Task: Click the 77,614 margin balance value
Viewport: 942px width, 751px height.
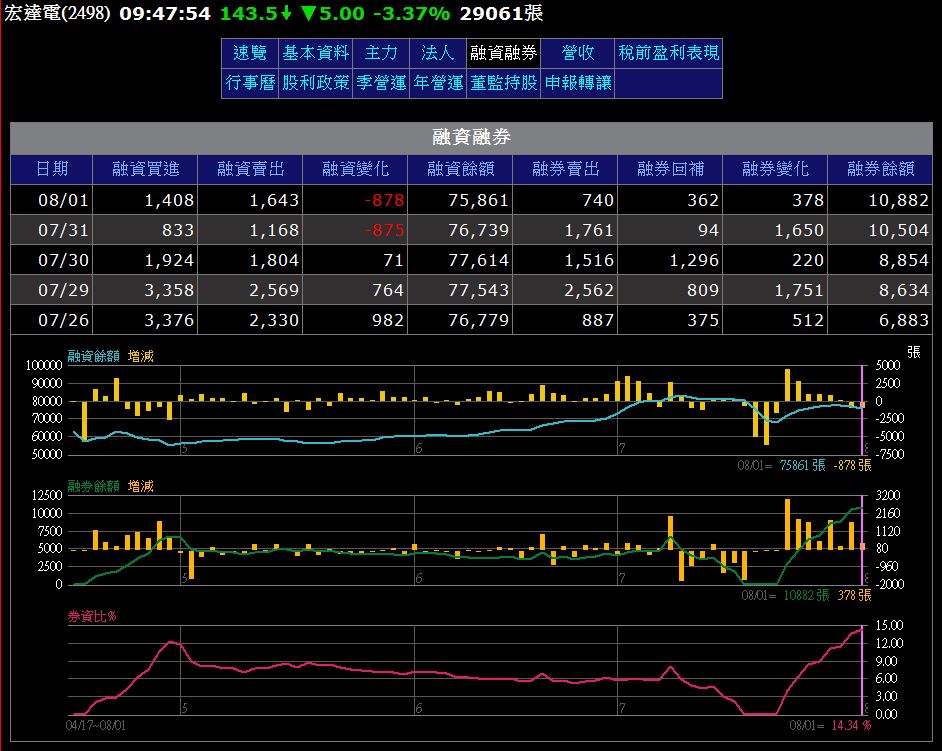Action: click(x=479, y=260)
